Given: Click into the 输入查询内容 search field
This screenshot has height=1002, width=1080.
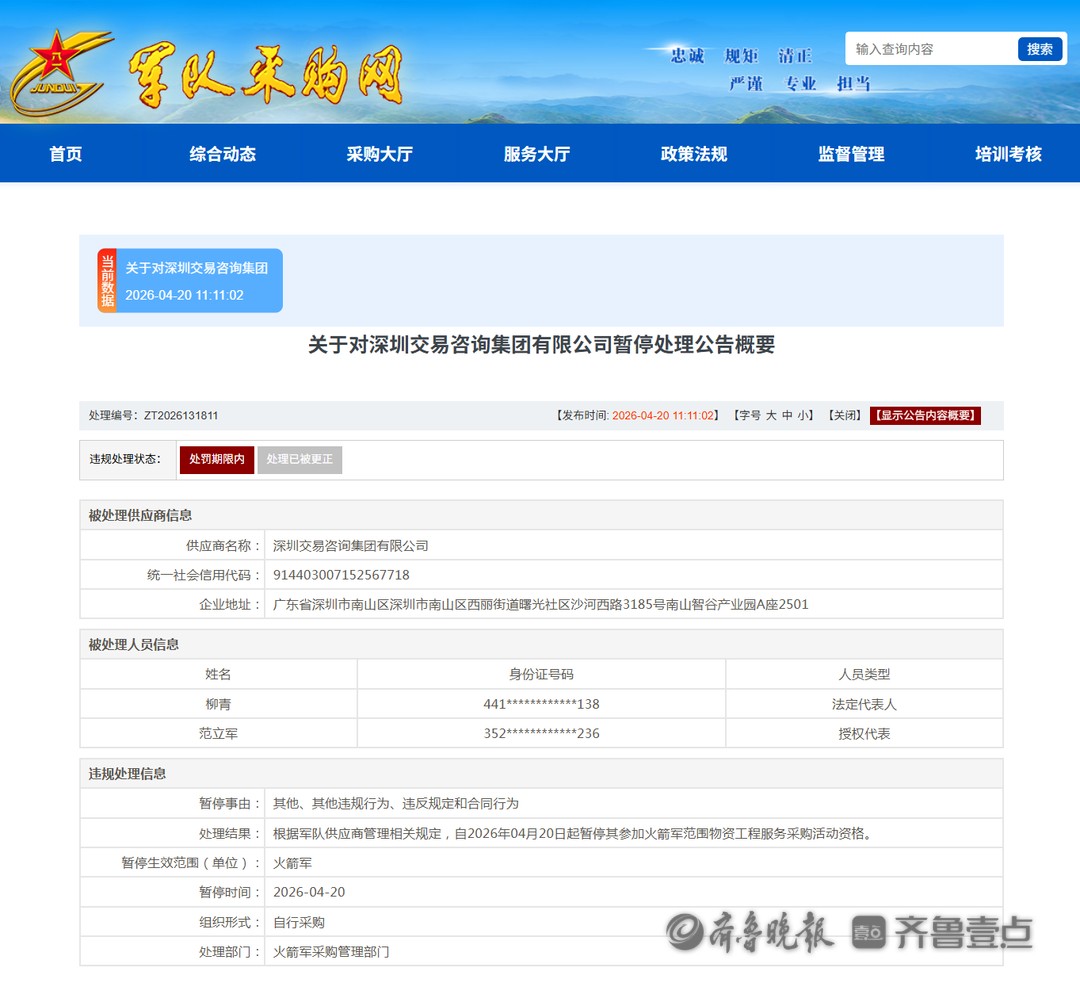Looking at the screenshot, I should click(930, 49).
